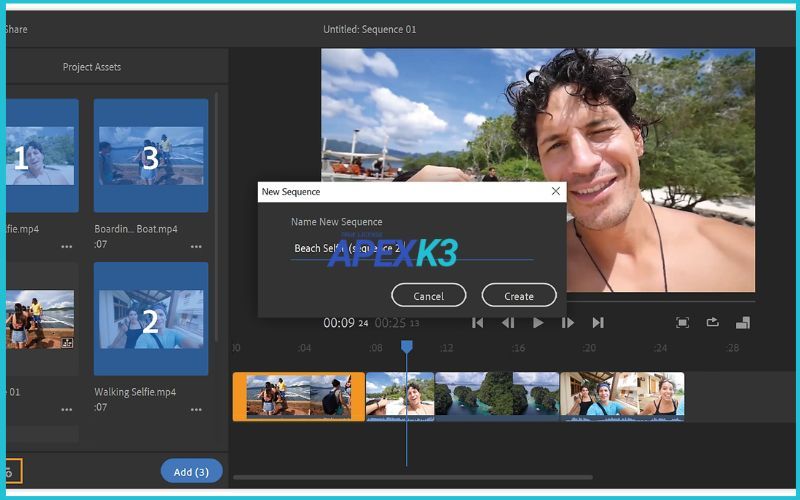The width and height of the screenshot is (800, 500).
Task: Close the New Sequence dialog with X
Action: (x=556, y=191)
